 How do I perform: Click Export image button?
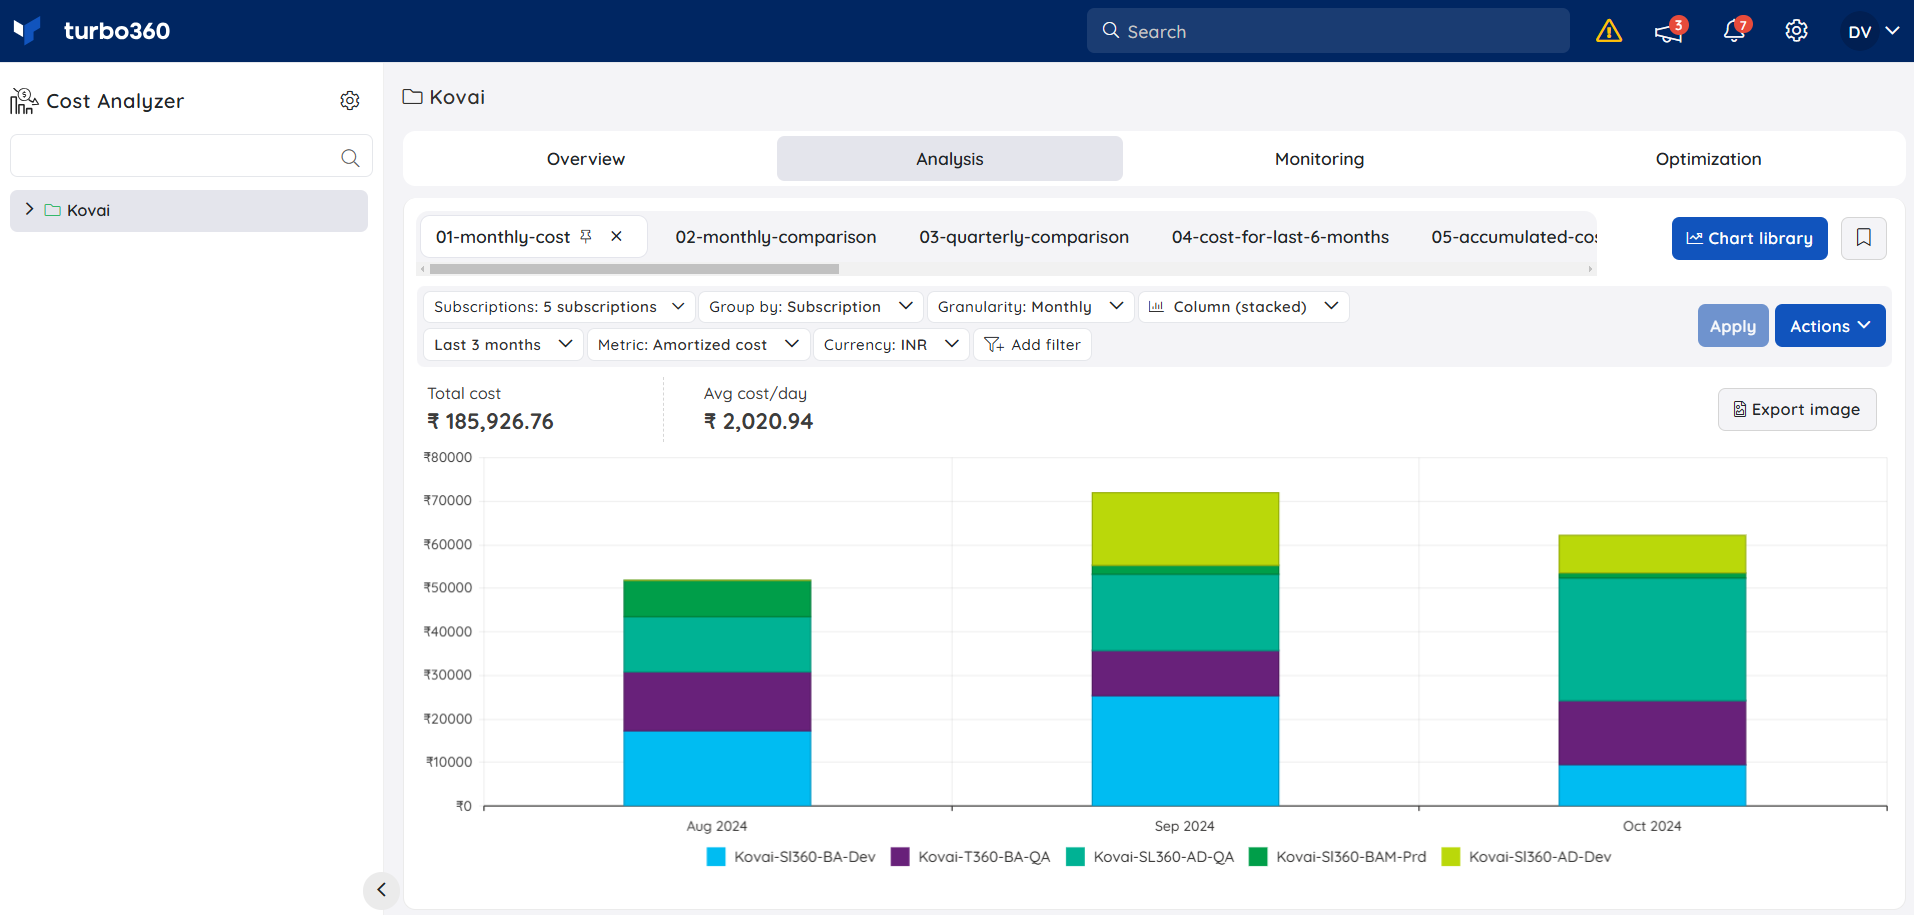pos(1797,410)
